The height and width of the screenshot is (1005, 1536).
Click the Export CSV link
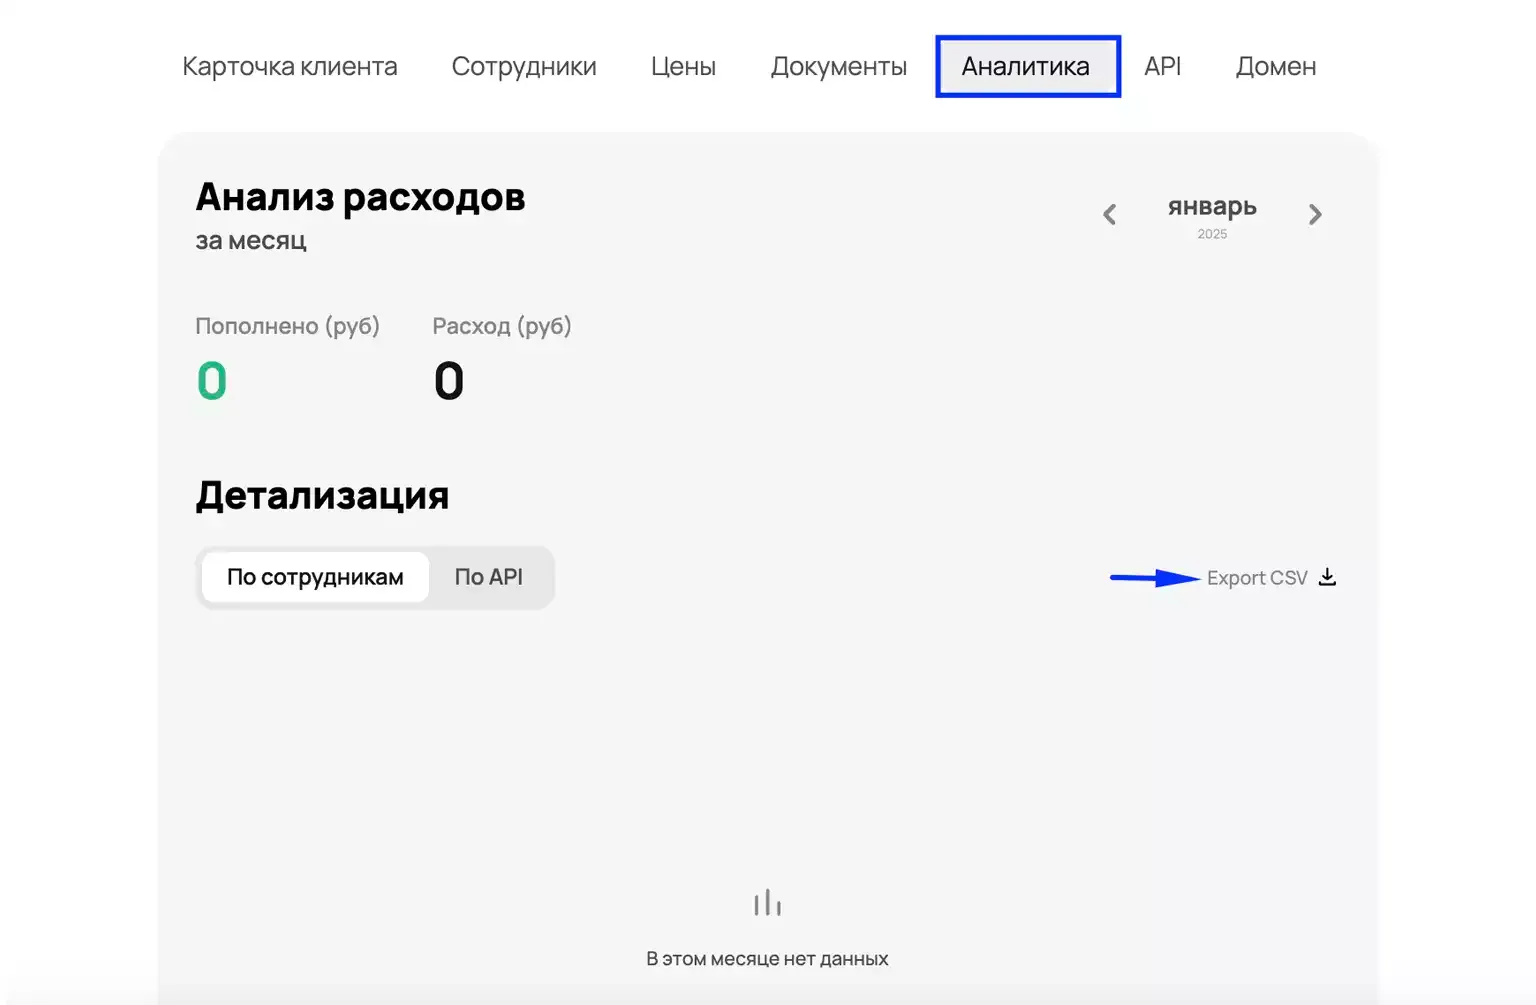coord(1257,578)
